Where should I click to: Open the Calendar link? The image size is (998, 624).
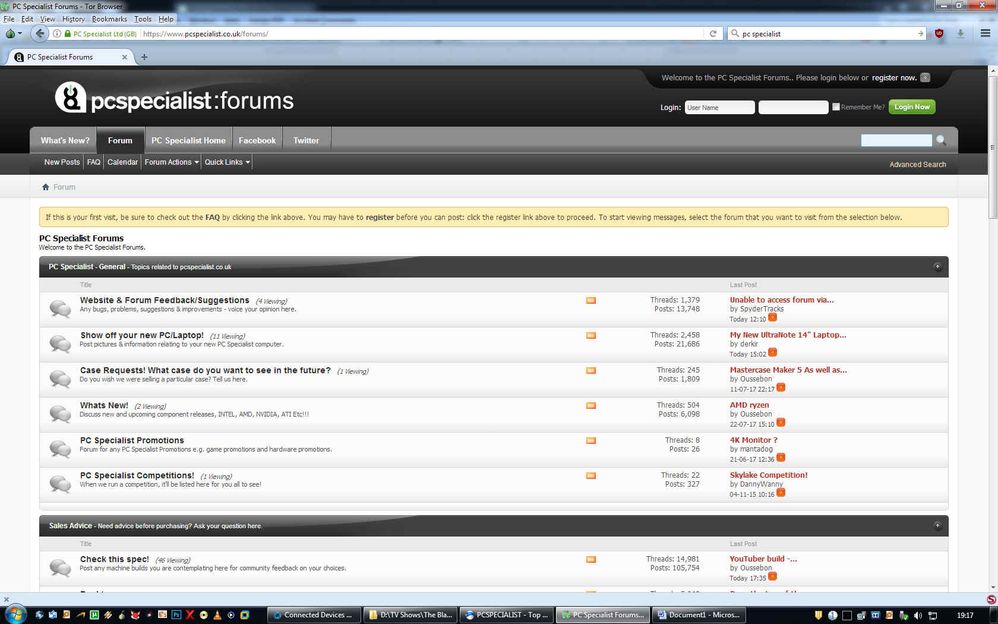pos(122,162)
